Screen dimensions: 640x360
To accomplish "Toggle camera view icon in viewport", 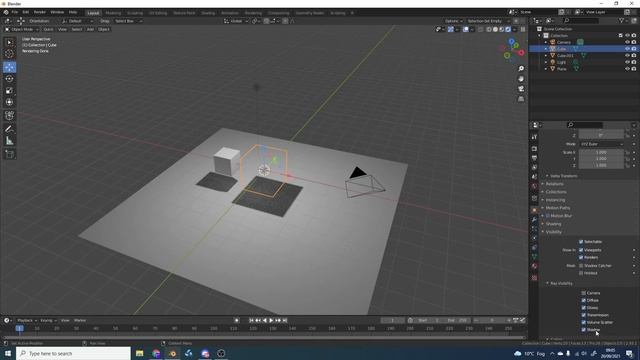I will tap(521, 89).
